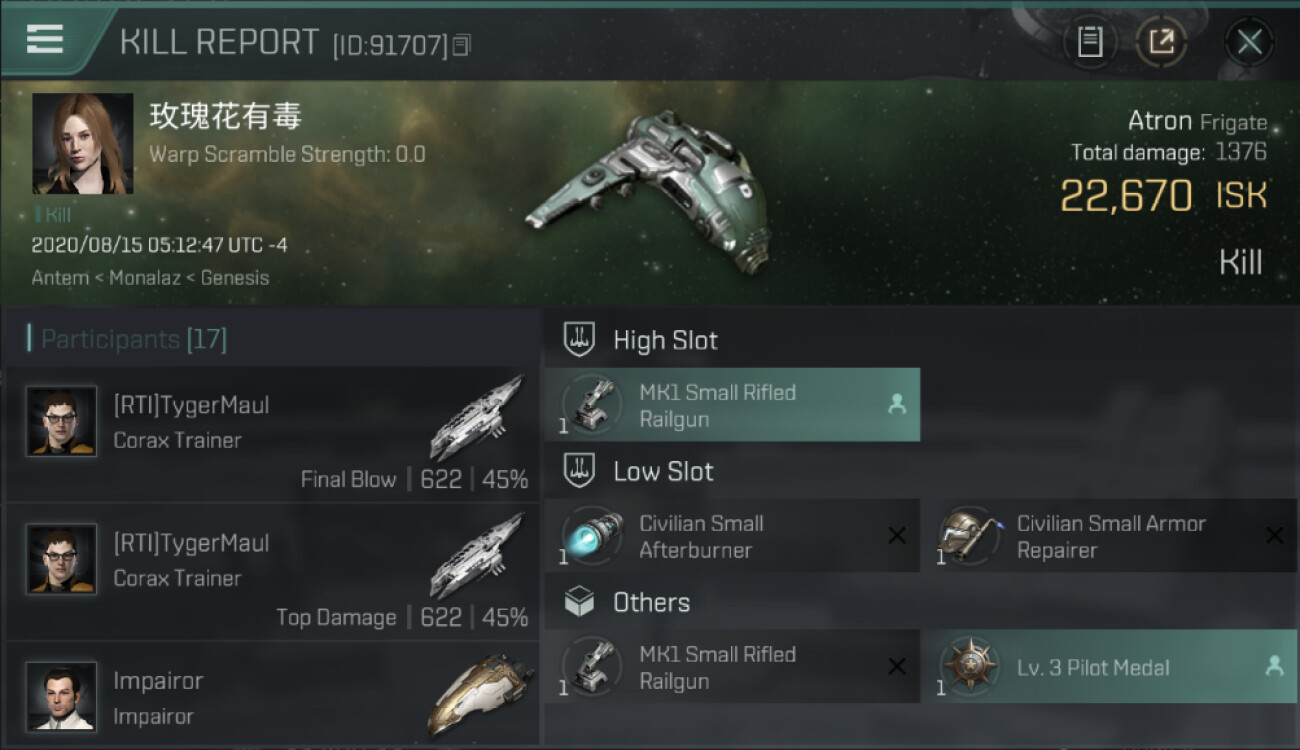The image size is (1300, 750).
Task: Click the share kill report icon
Action: coord(1161,42)
